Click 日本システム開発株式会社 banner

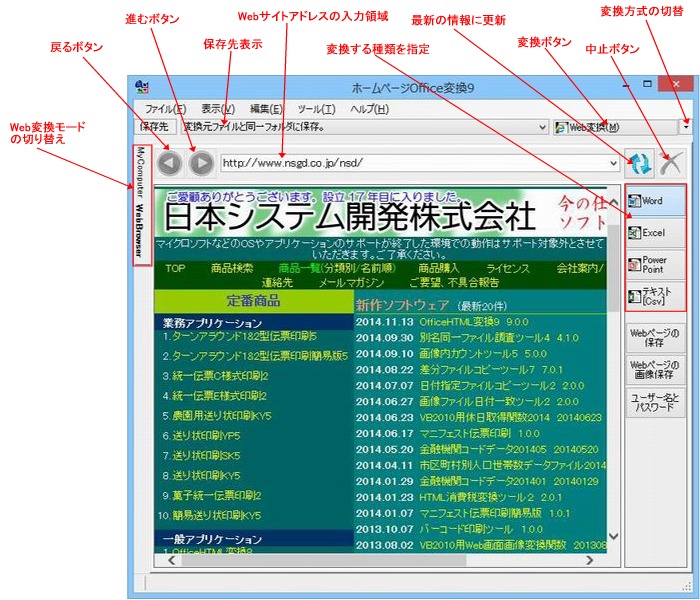[x=350, y=216]
